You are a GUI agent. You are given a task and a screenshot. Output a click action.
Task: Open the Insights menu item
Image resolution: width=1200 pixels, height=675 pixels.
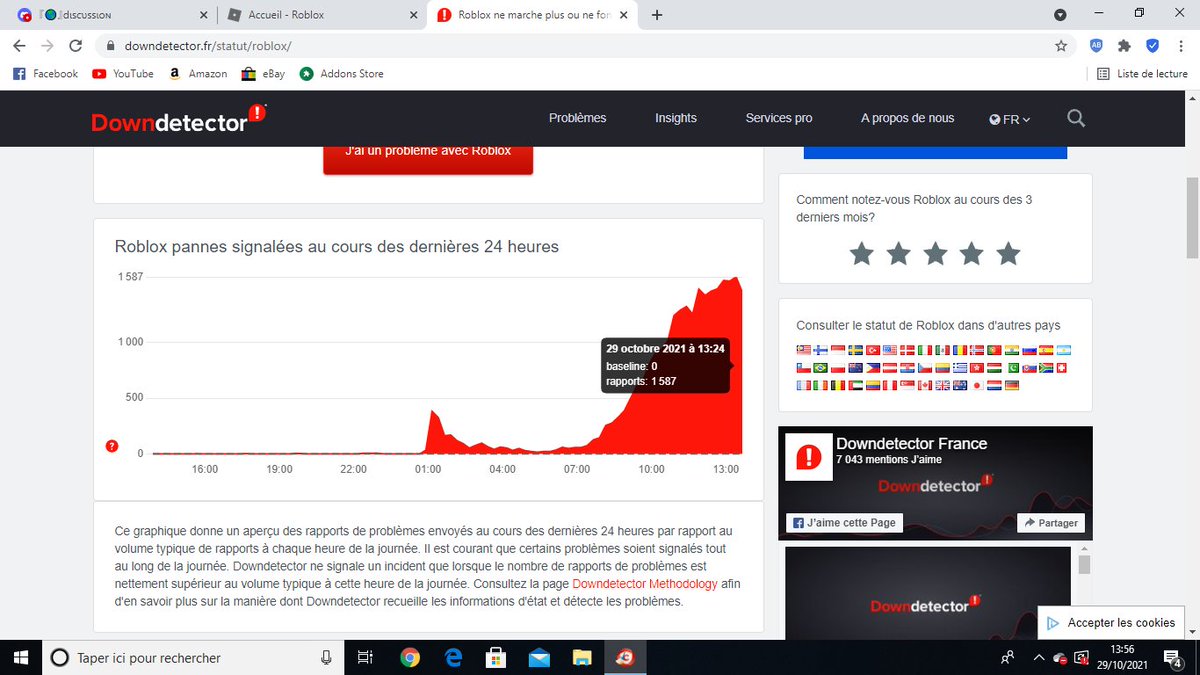[676, 118]
